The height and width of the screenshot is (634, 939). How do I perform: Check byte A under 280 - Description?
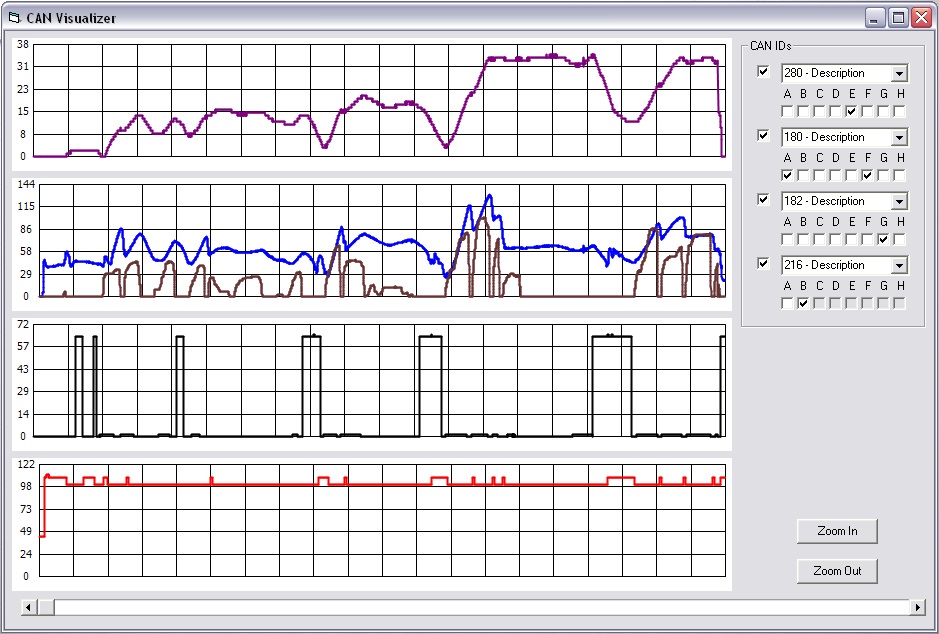[787, 111]
